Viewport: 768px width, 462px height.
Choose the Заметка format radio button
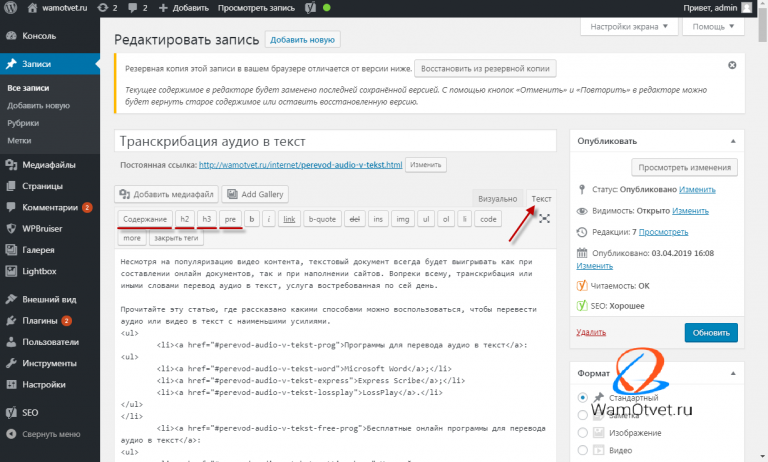[x=582, y=414]
